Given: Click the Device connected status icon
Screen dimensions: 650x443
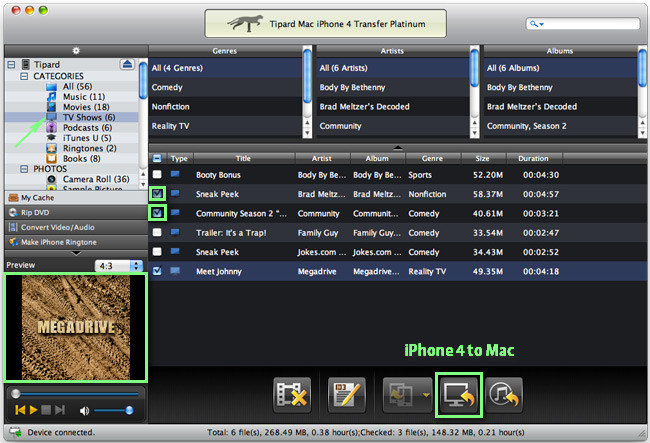Looking at the screenshot, I should pyautogui.click(x=16, y=432).
